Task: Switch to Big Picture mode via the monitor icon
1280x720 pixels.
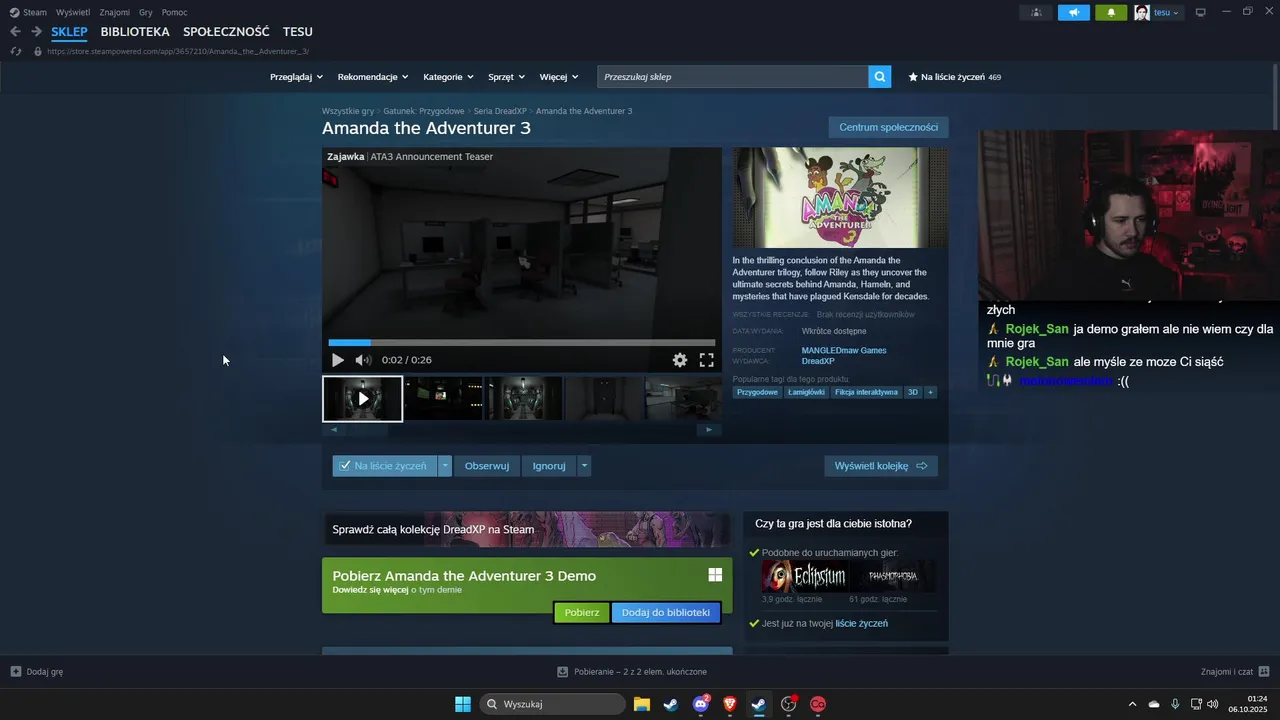Action: coord(1201,12)
